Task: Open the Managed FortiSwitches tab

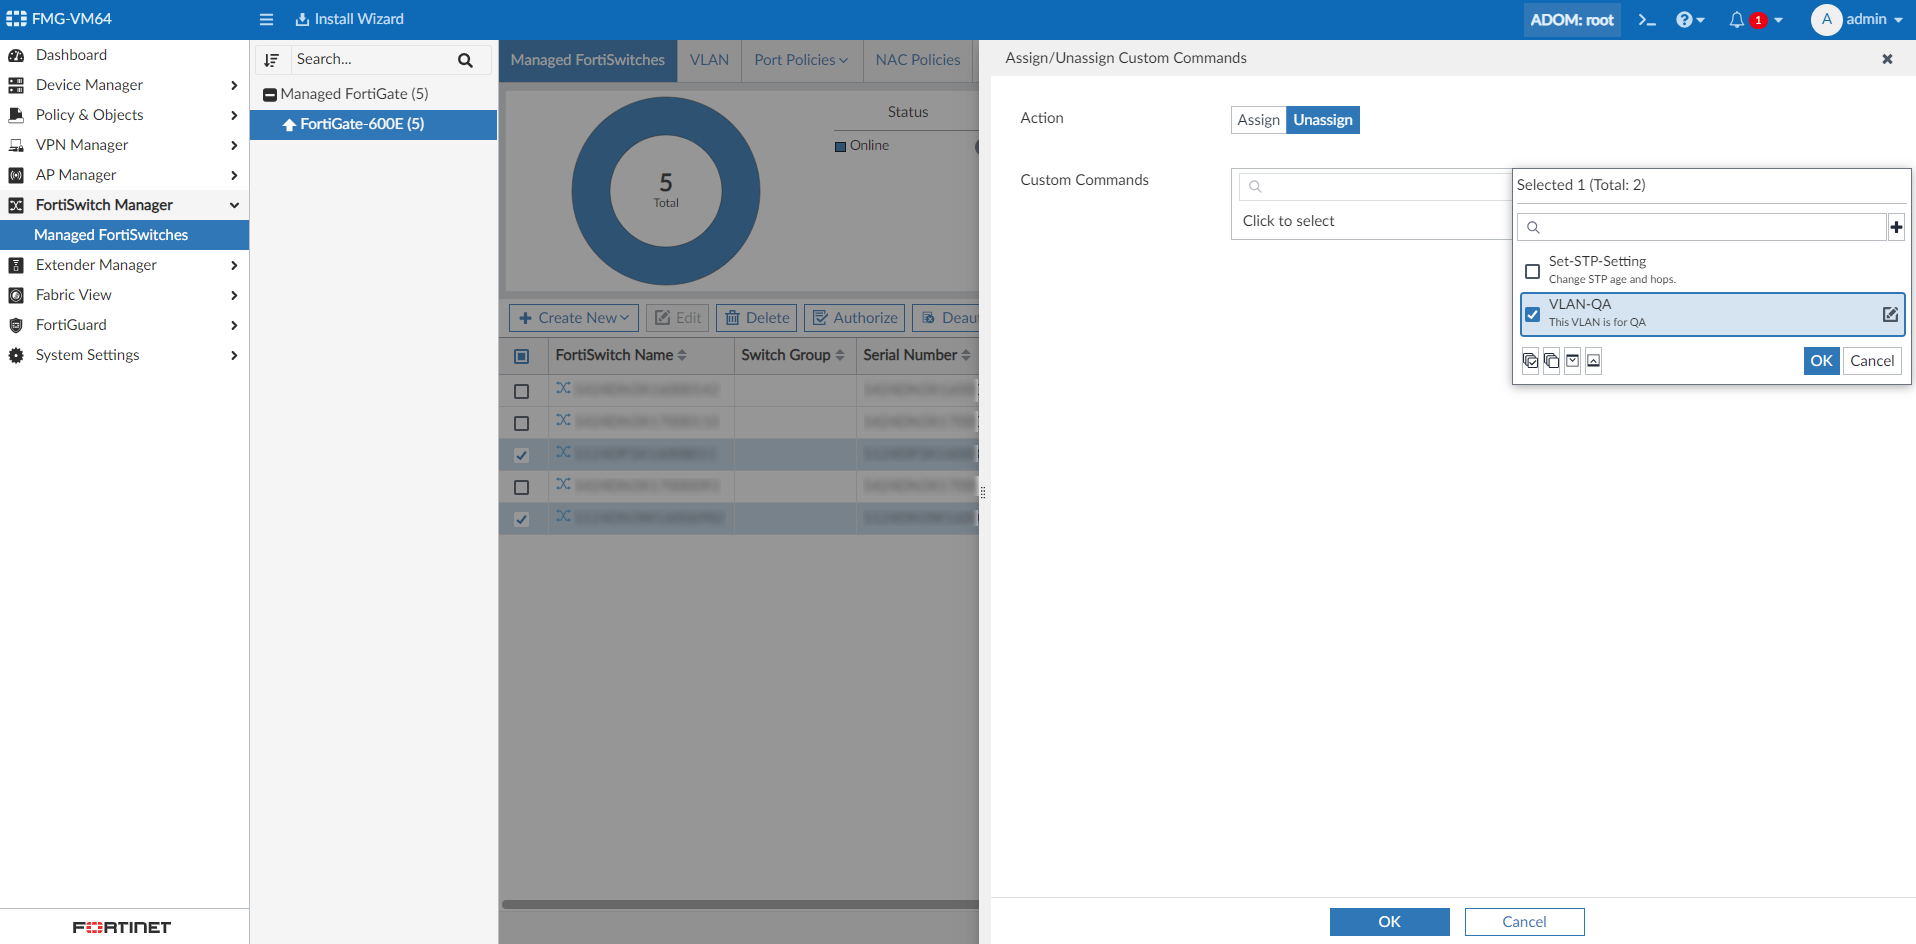Action: [x=587, y=60]
